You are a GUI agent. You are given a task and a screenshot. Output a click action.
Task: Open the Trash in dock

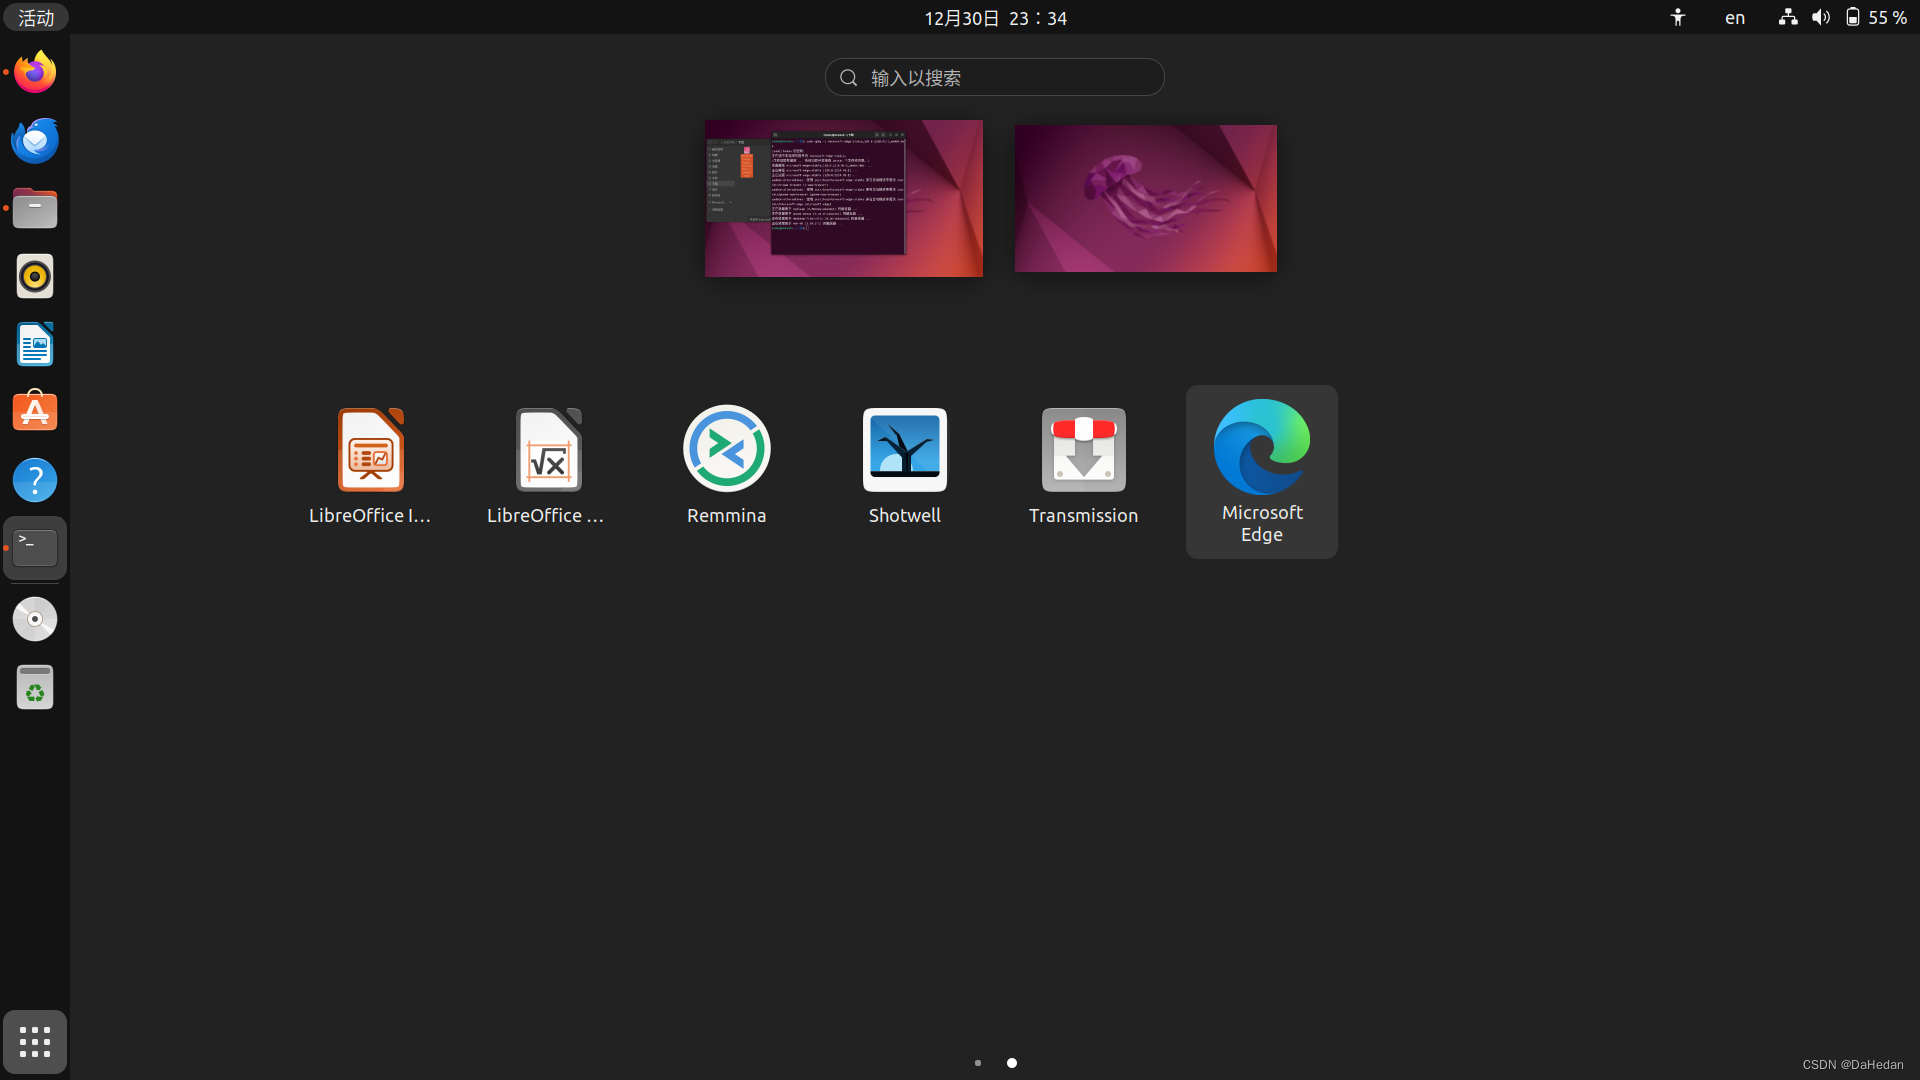(x=35, y=688)
